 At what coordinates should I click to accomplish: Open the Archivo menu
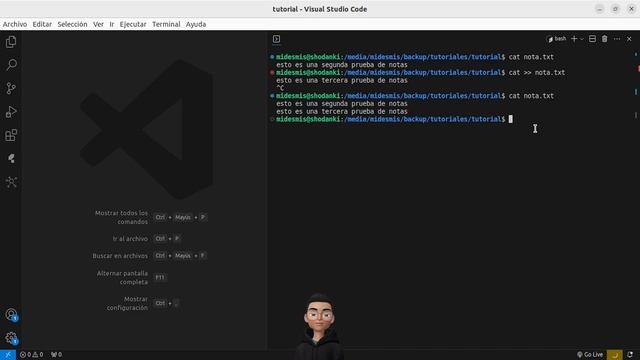pos(15,24)
